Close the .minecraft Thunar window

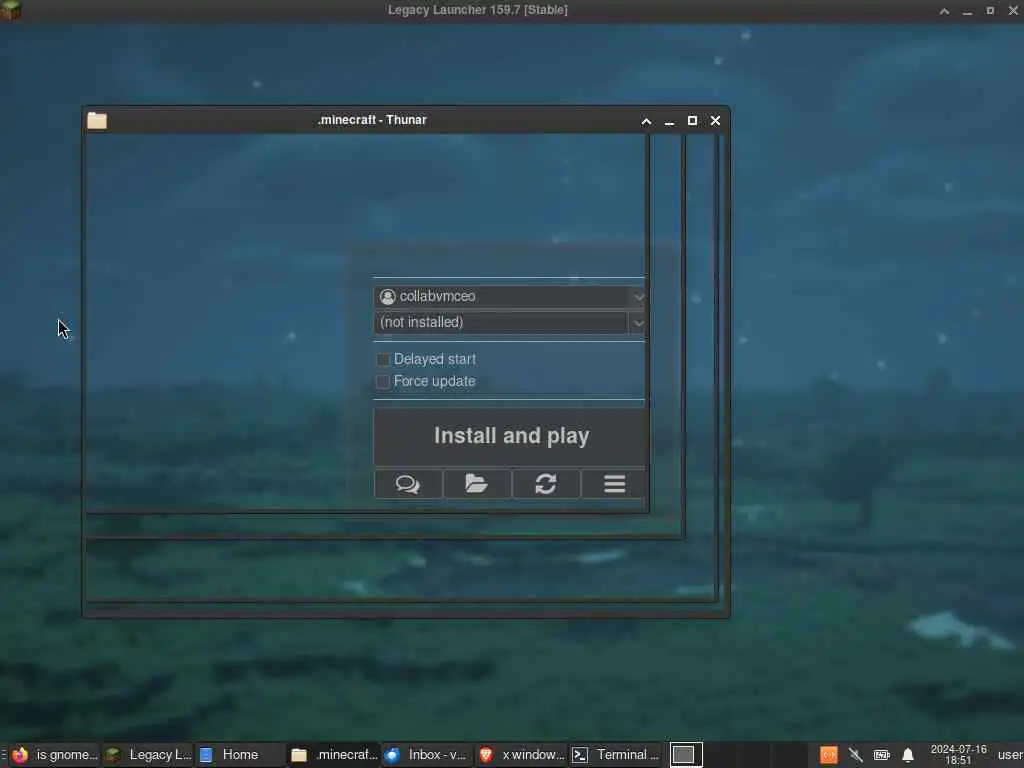click(715, 121)
